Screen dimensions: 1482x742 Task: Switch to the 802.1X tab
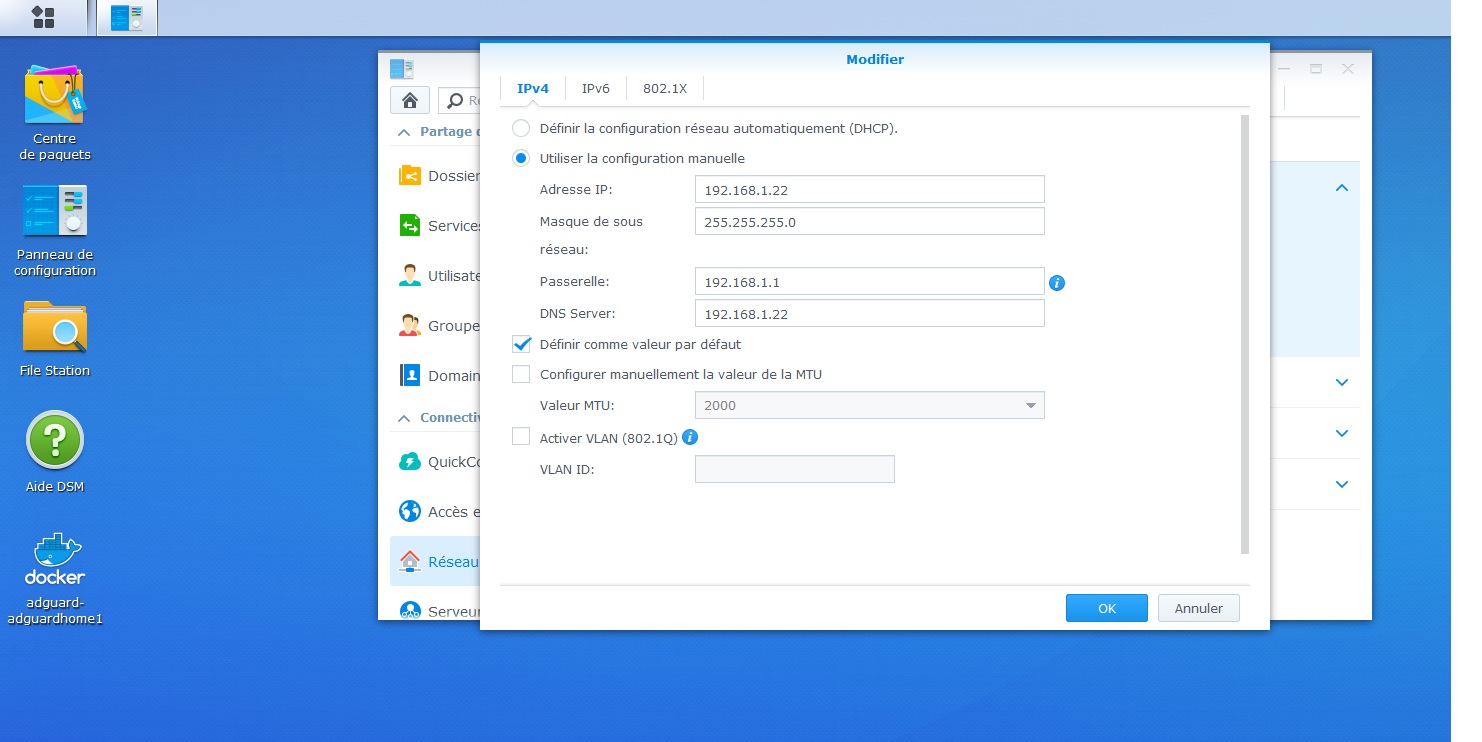[x=664, y=88]
